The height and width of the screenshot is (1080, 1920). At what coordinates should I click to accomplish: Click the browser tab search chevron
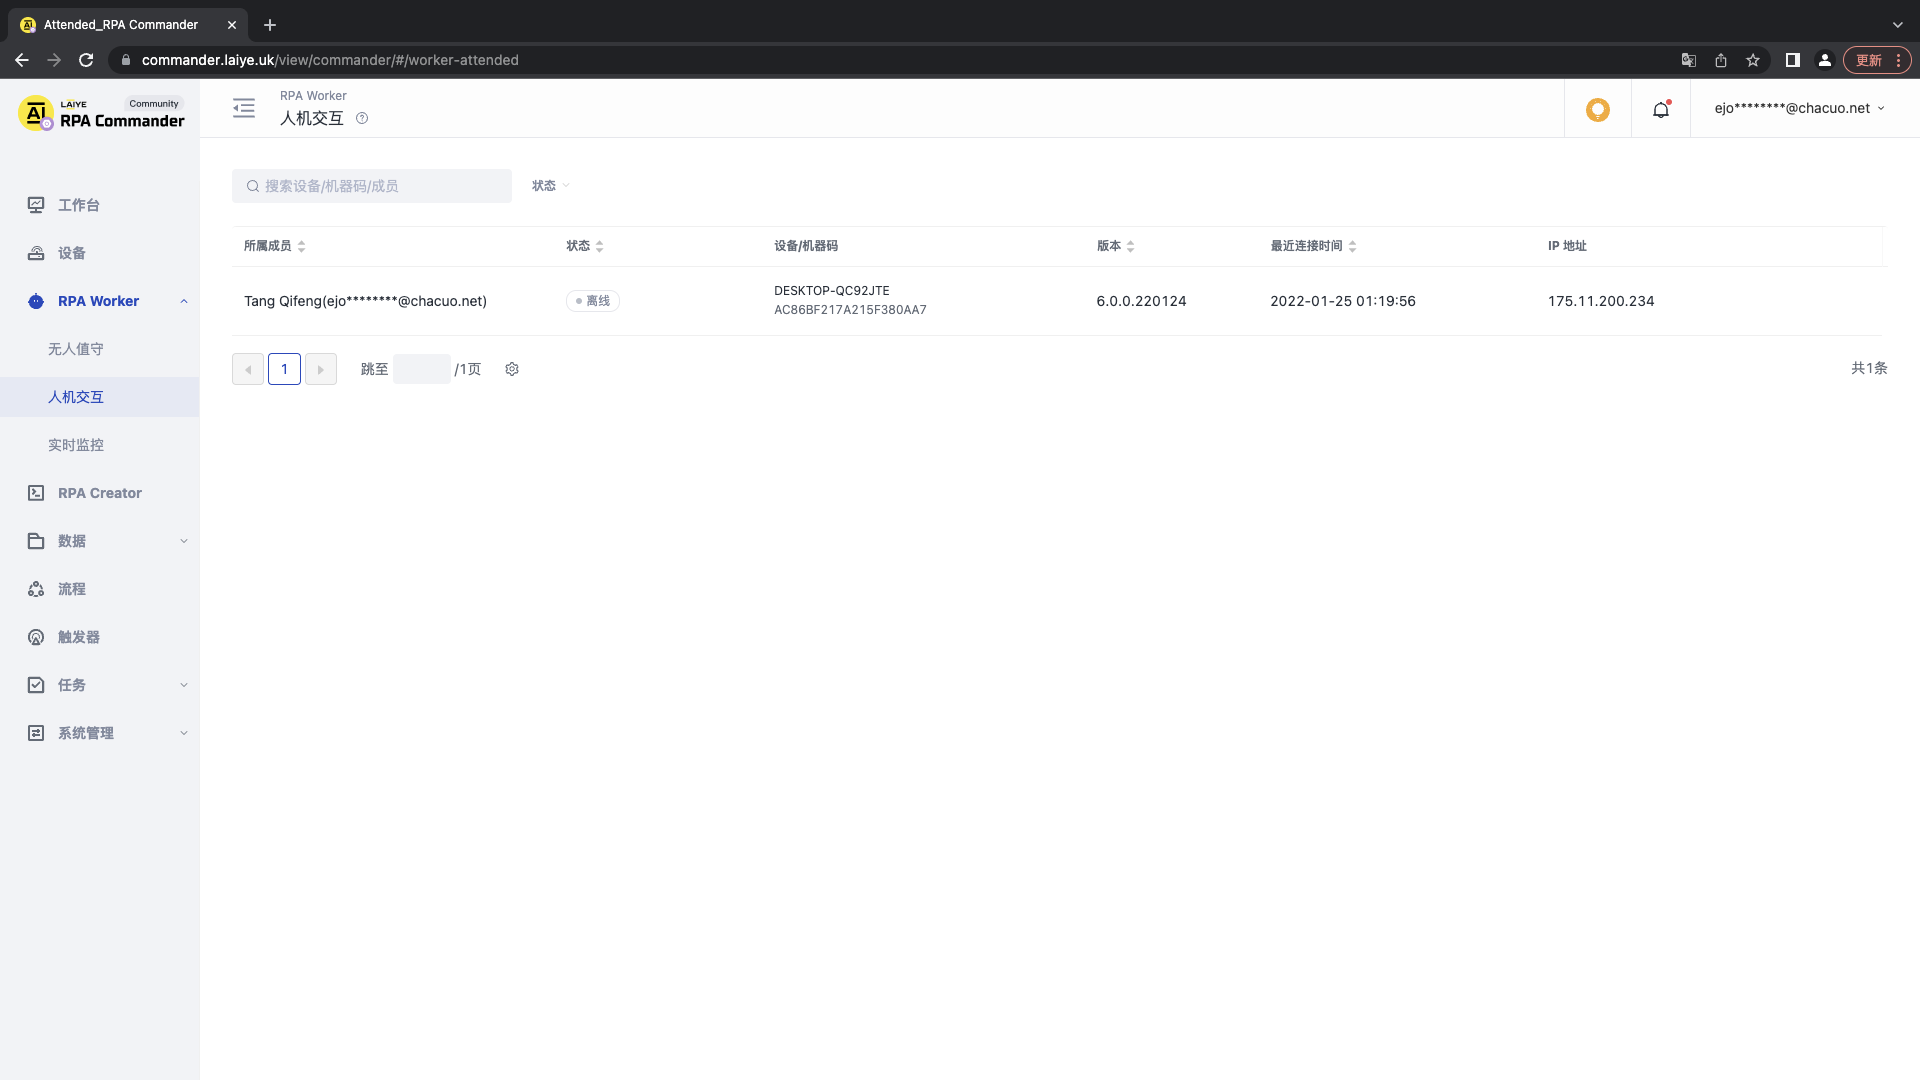click(x=1897, y=25)
